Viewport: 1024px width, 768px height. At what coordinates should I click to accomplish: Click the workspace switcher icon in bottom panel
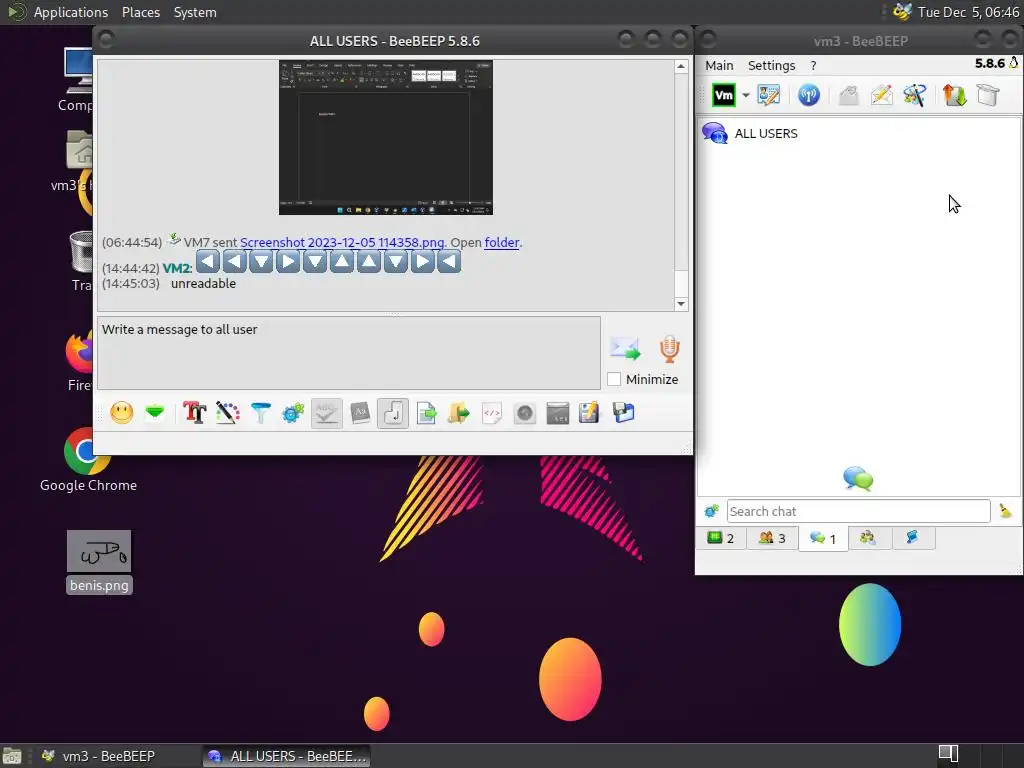point(948,754)
